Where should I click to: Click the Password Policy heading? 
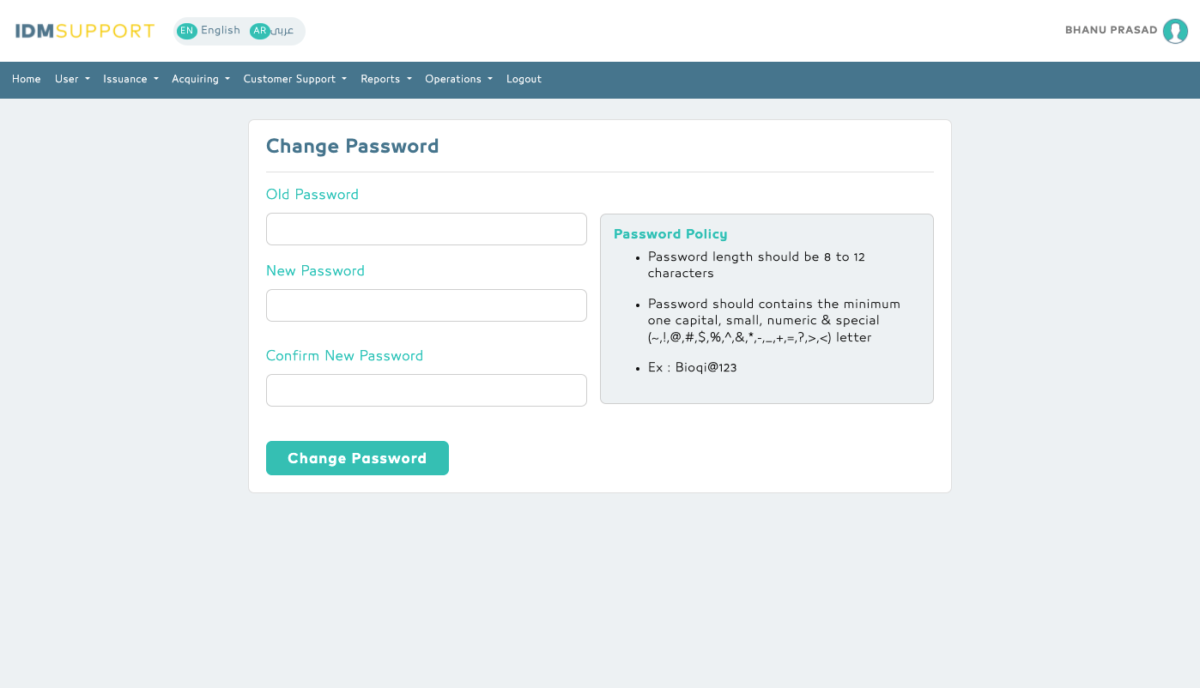click(x=670, y=234)
